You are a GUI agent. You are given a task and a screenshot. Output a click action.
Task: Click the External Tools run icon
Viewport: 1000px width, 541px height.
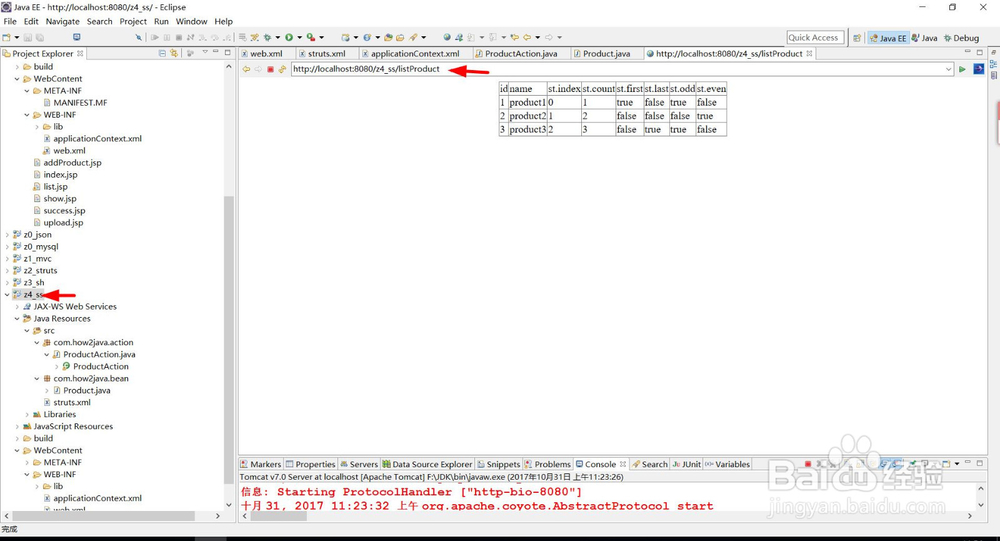coord(311,38)
